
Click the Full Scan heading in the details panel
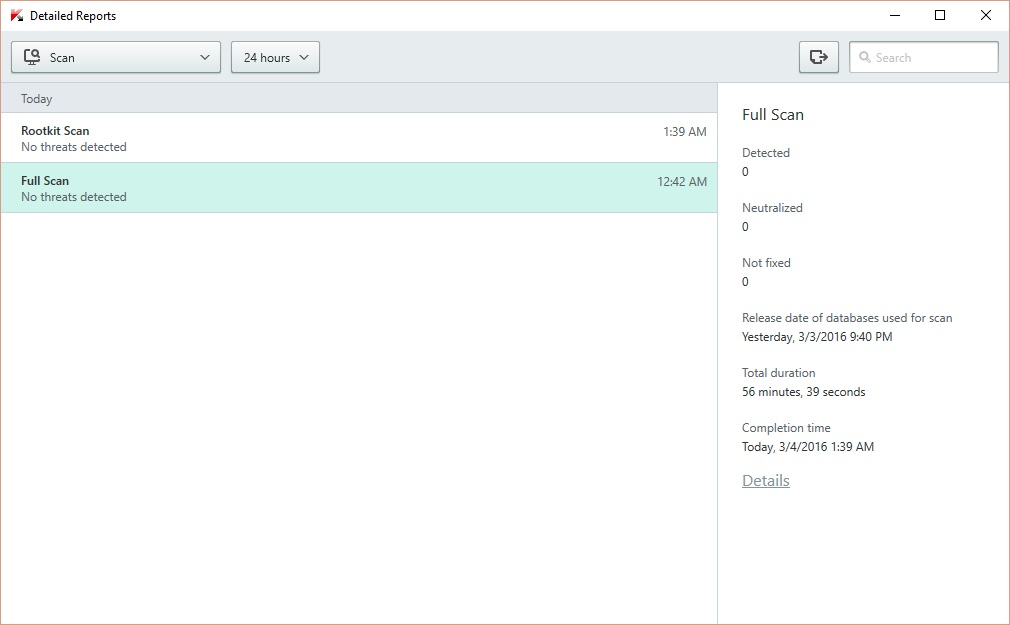tap(772, 115)
